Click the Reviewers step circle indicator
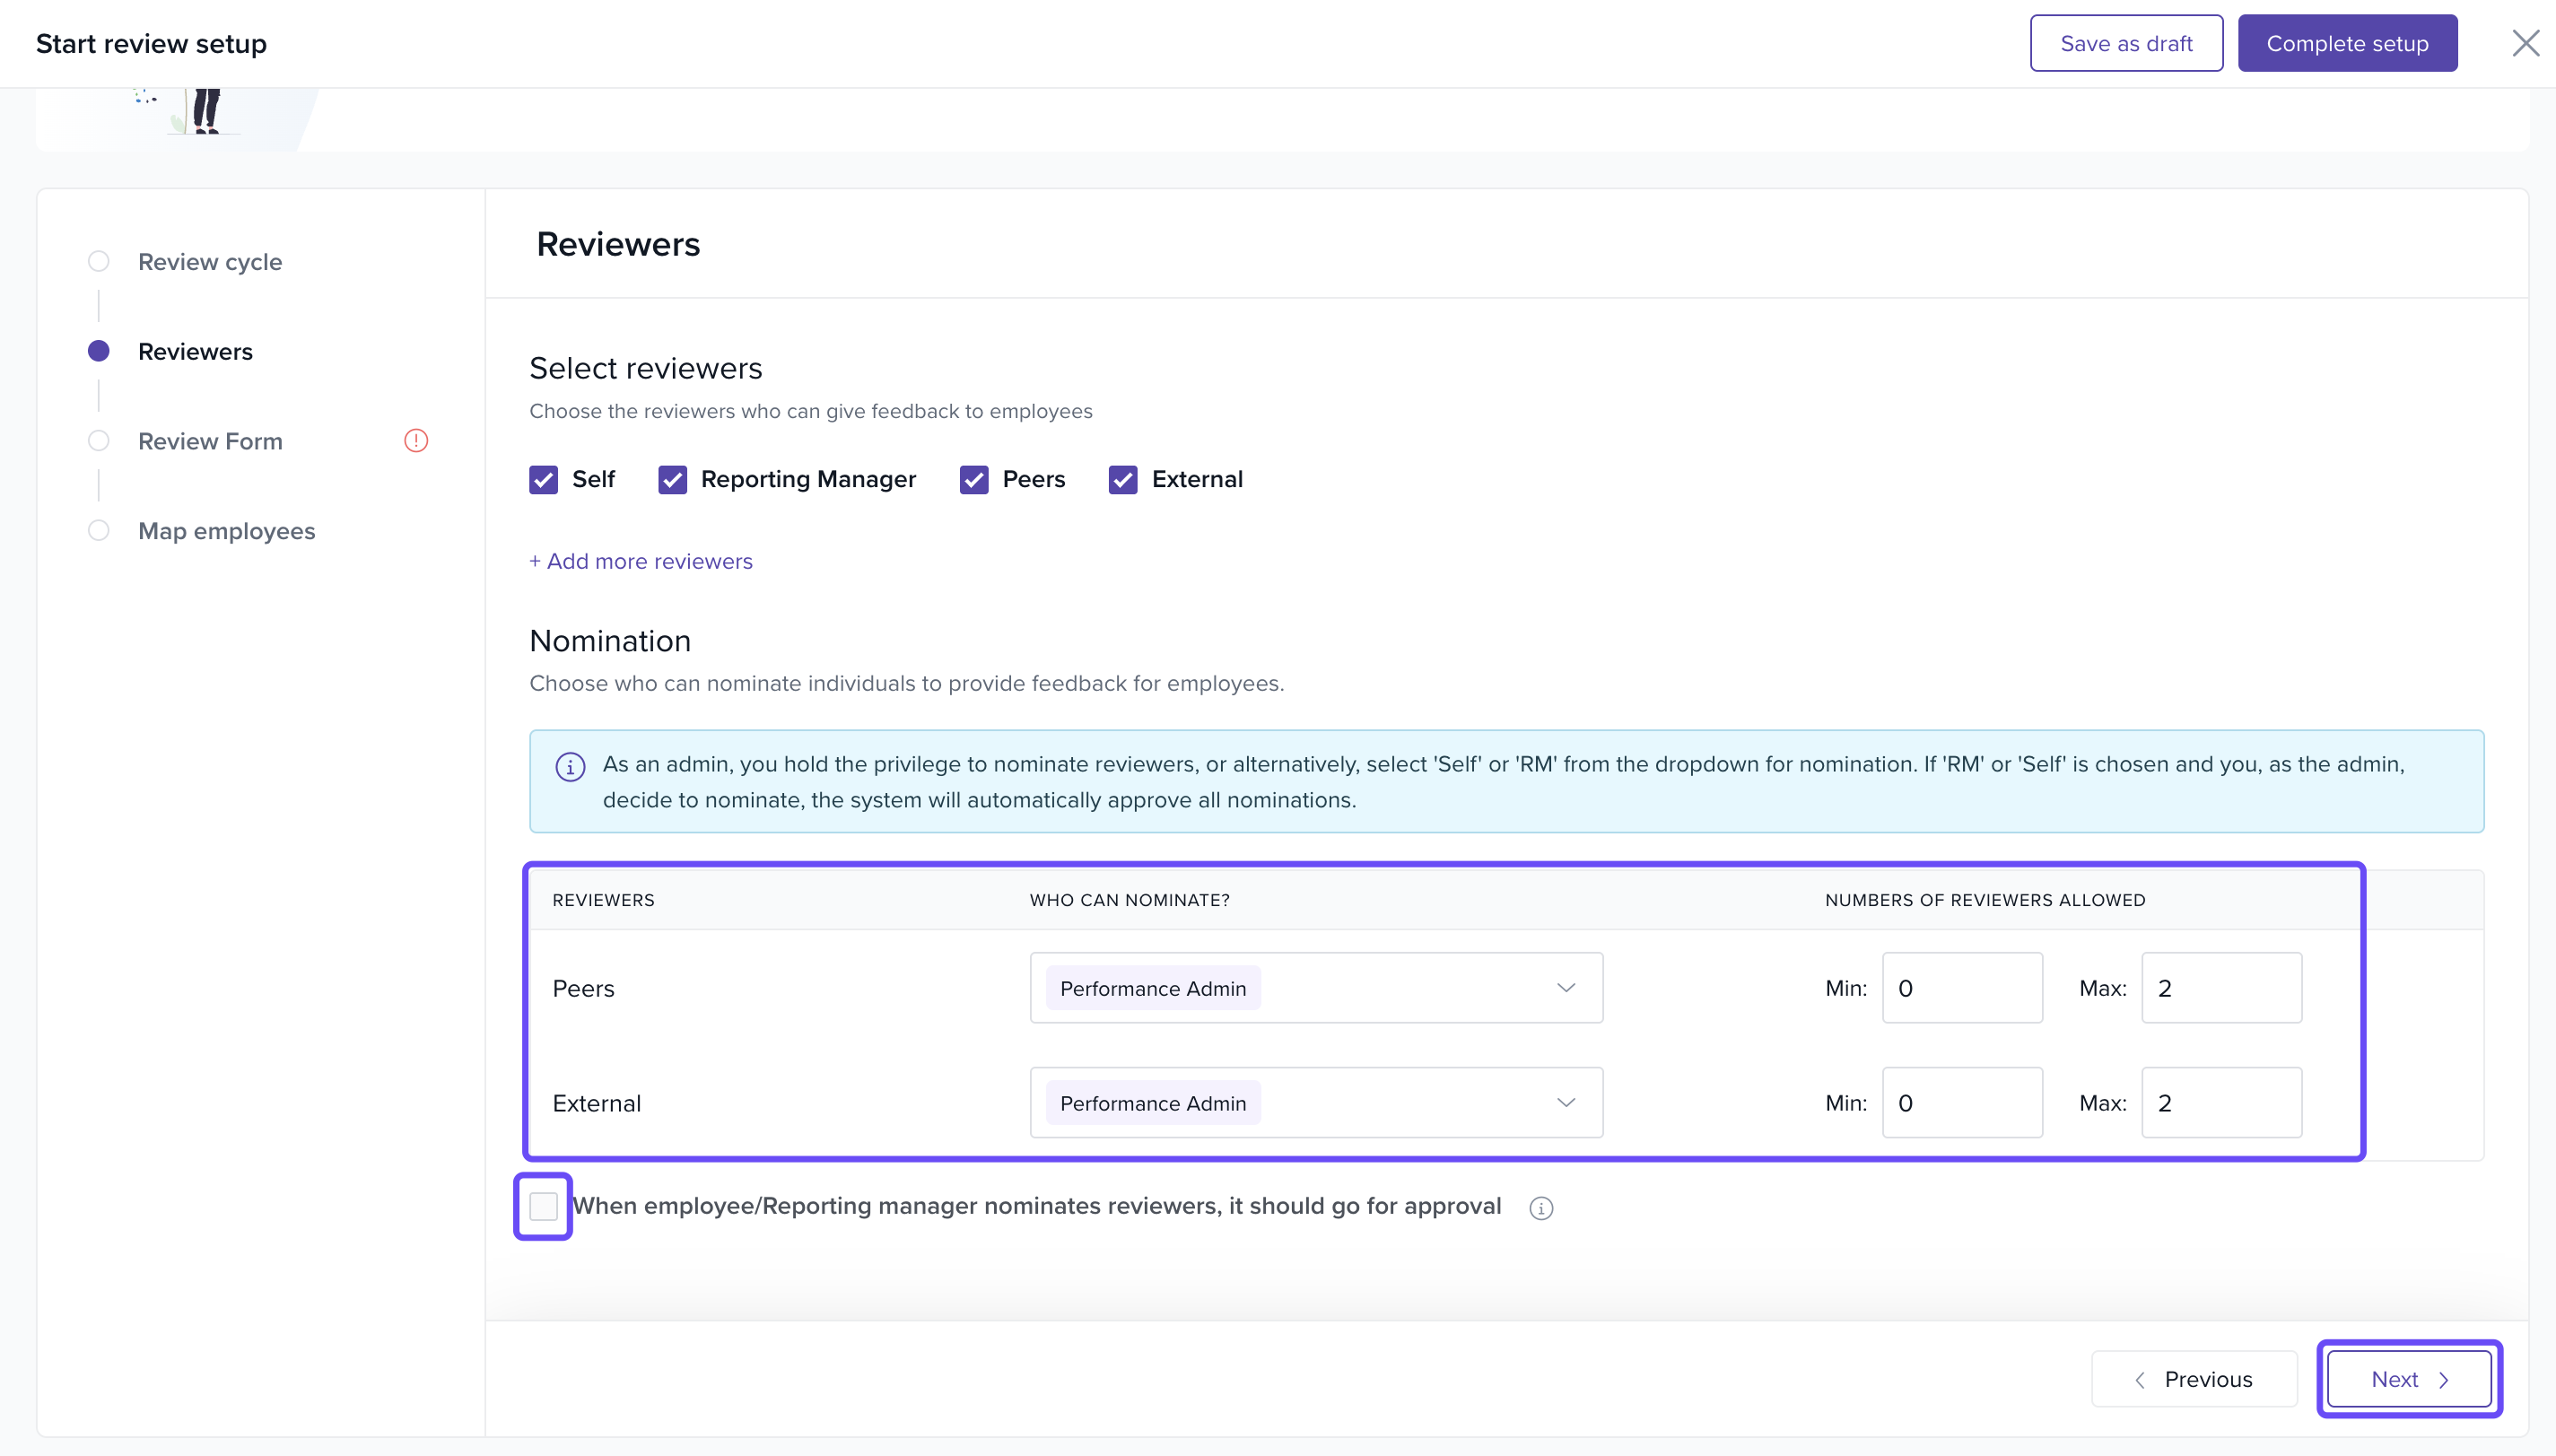2556x1456 pixels. click(x=98, y=351)
